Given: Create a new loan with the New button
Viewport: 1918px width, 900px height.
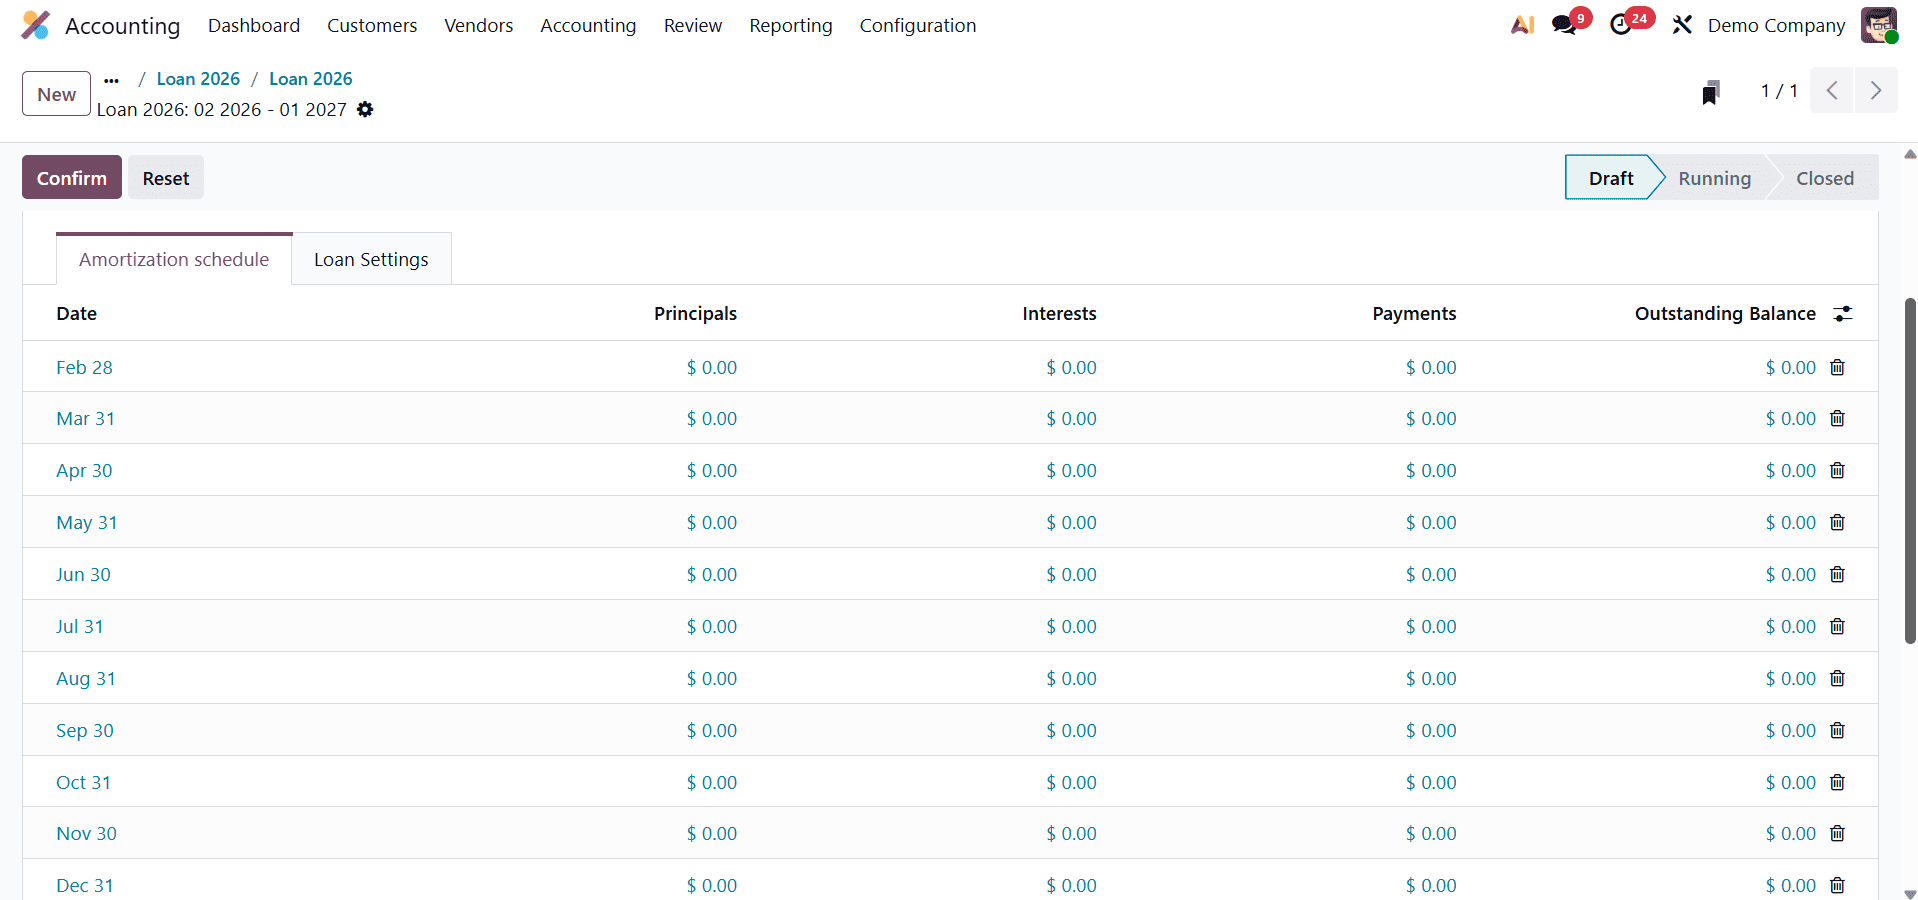Looking at the screenshot, I should 55,93.
